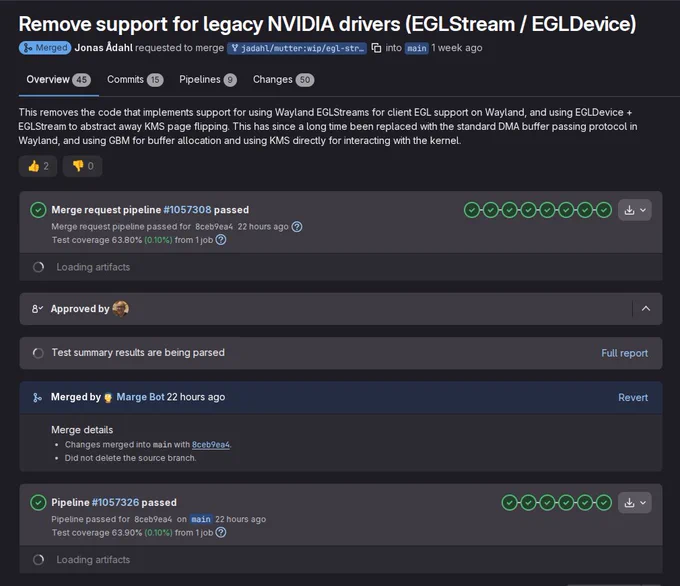Open the jadahl/mutter source branch link
The image size is (680, 586).
pos(297,48)
